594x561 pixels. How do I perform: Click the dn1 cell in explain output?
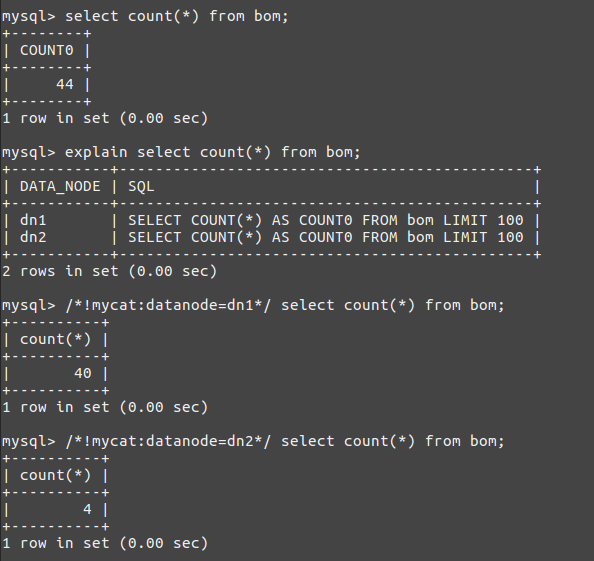(x=33, y=220)
